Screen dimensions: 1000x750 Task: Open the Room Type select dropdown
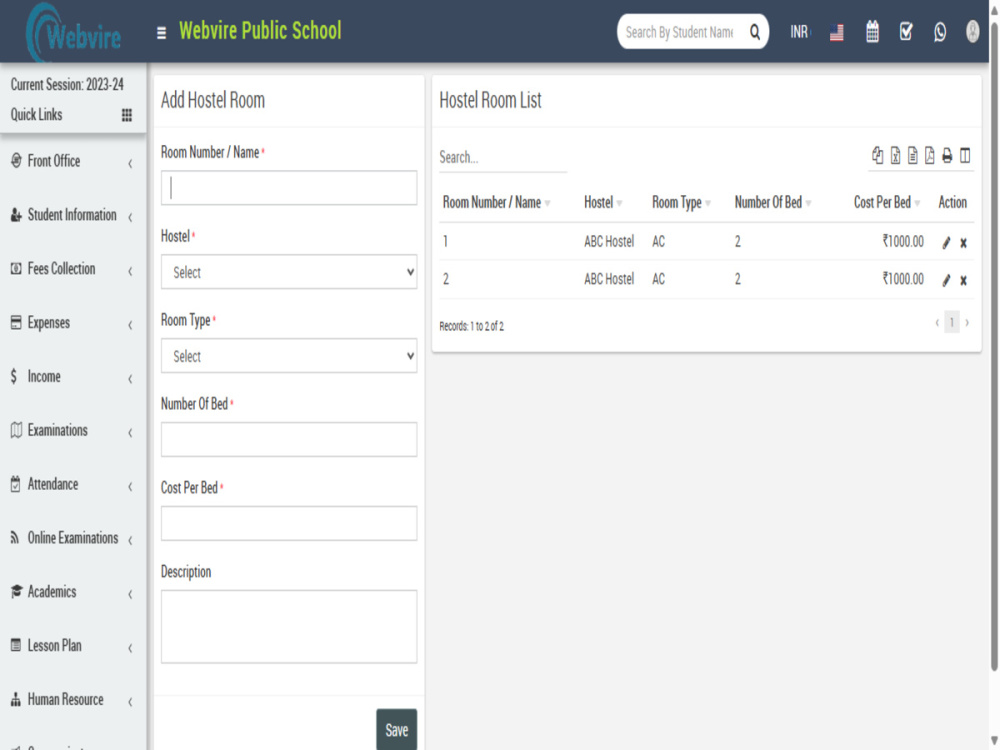coord(289,356)
